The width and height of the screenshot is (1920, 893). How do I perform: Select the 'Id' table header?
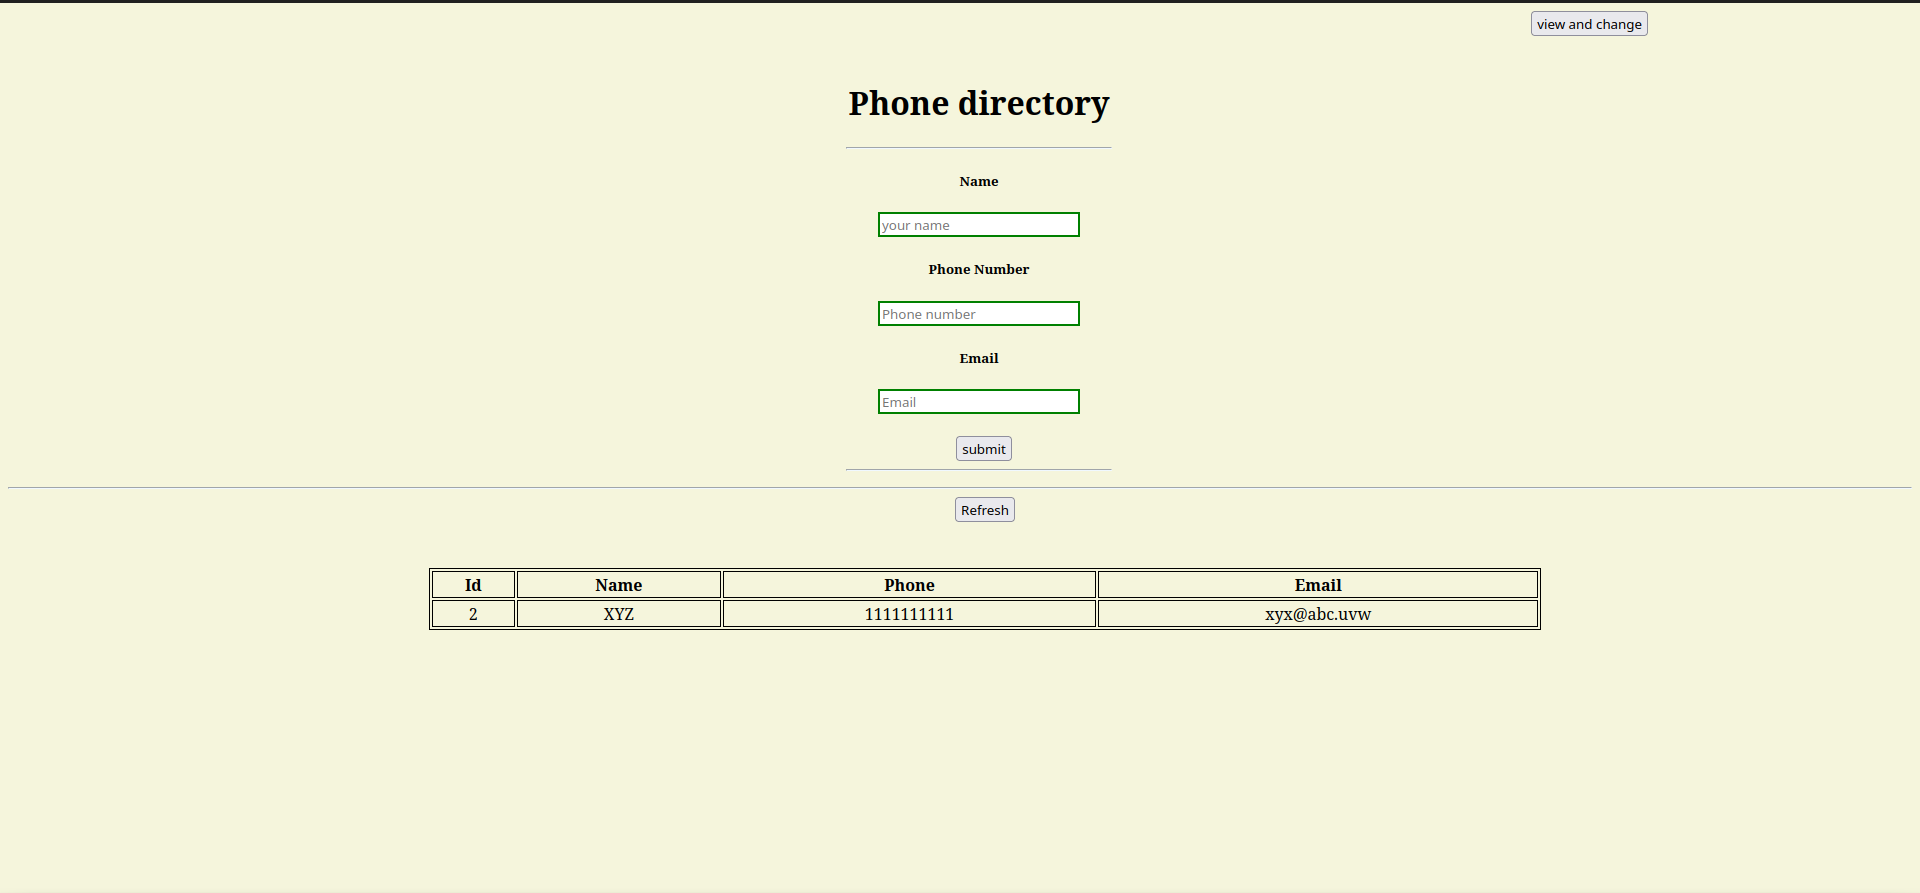tap(473, 585)
